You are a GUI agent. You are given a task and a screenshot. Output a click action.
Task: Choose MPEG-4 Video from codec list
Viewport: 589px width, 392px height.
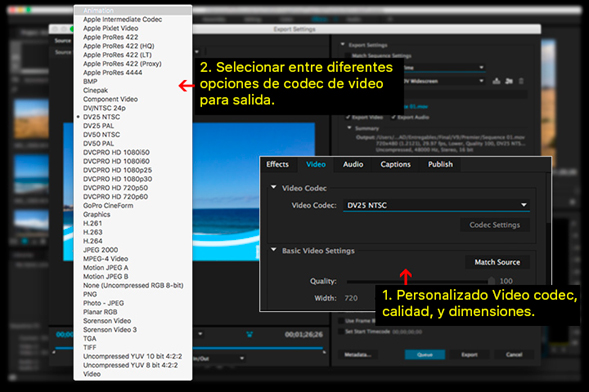(133, 258)
